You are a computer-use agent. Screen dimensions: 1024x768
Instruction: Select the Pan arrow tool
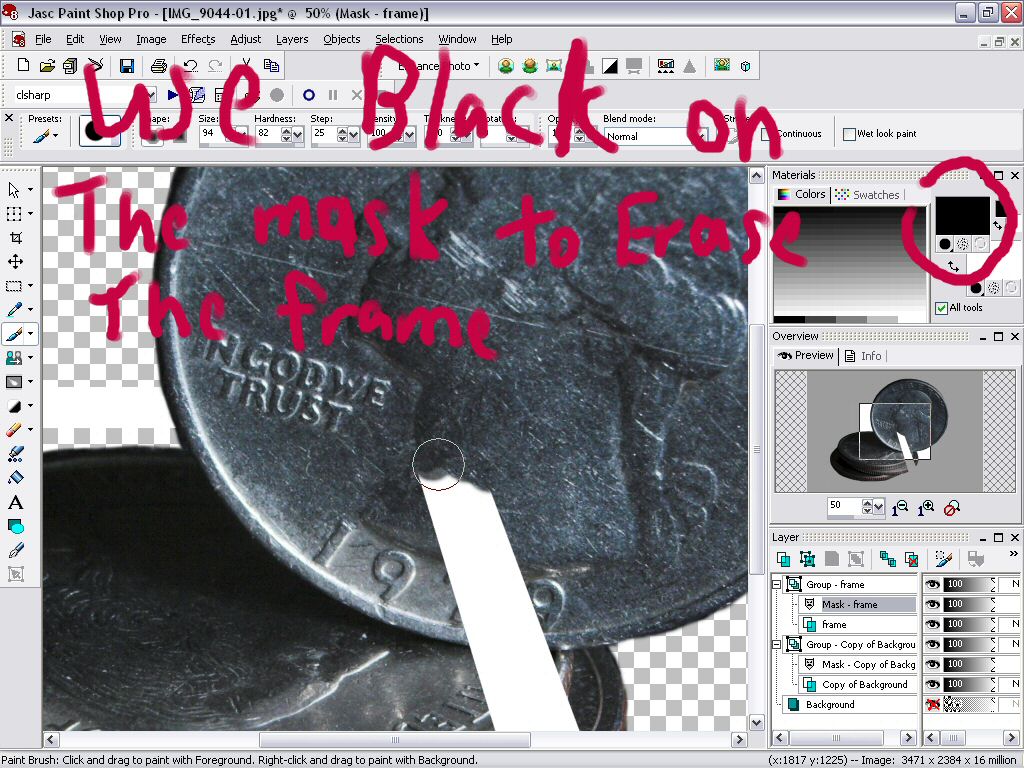(14, 189)
